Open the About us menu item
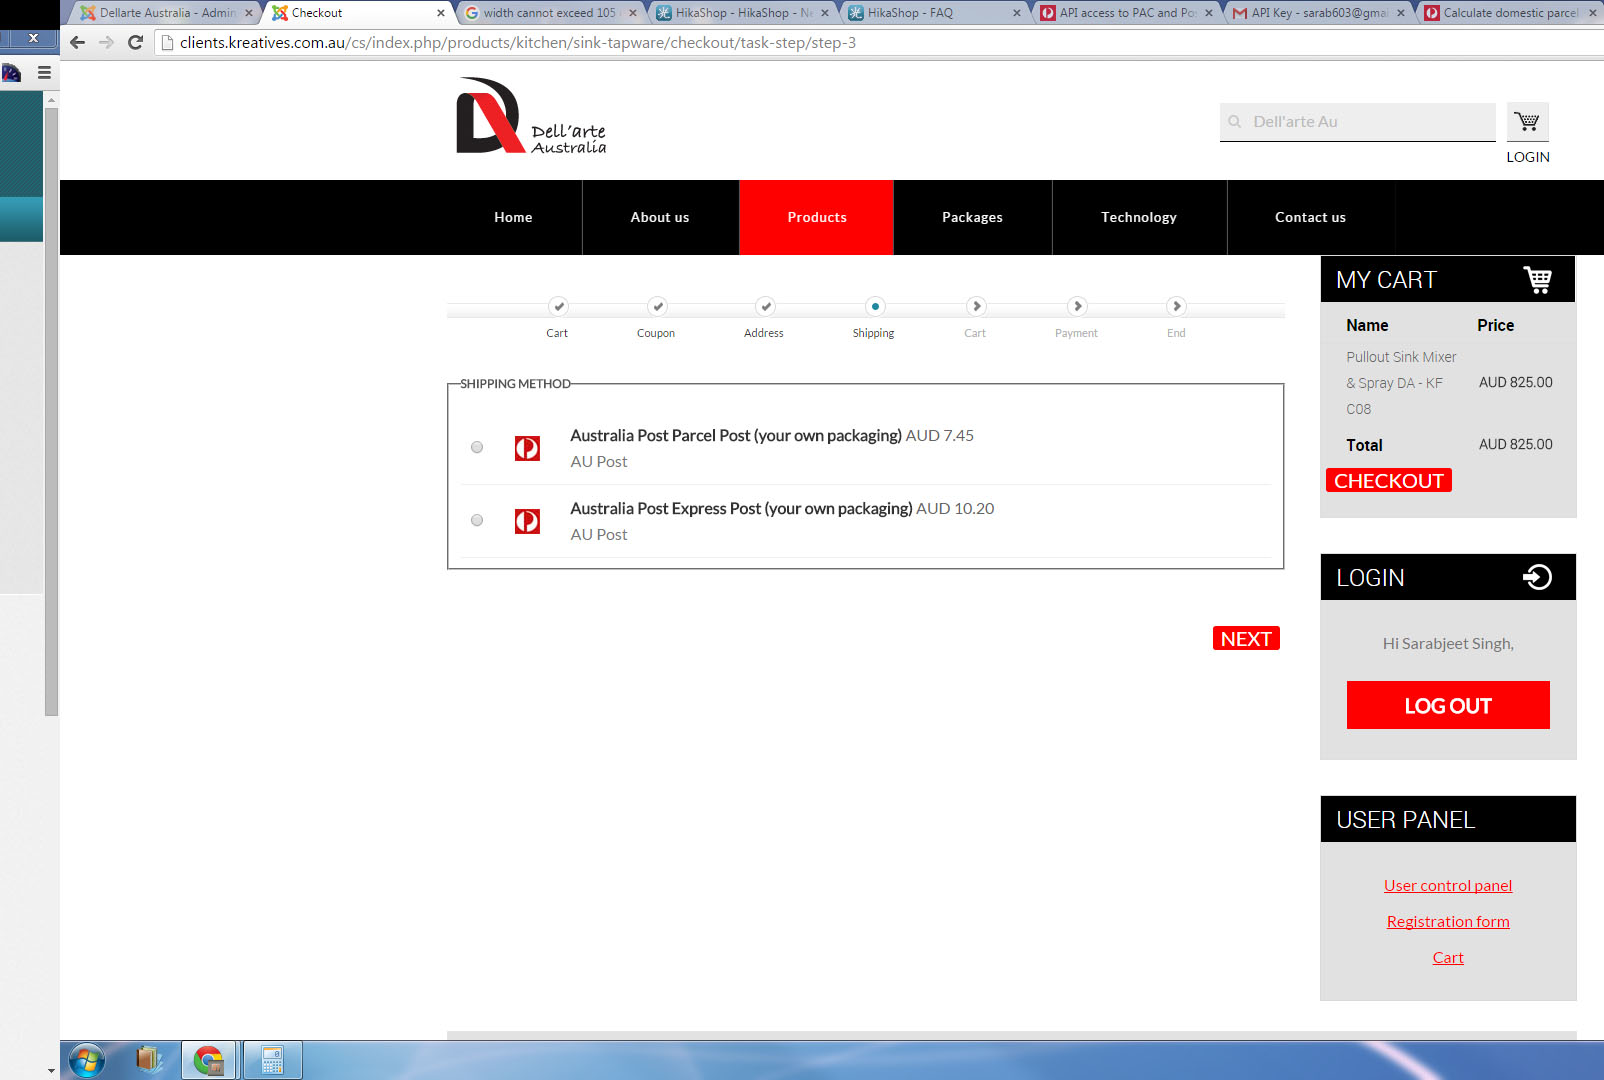Viewport: 1604px width, 1080px height. tap(660, 217)
